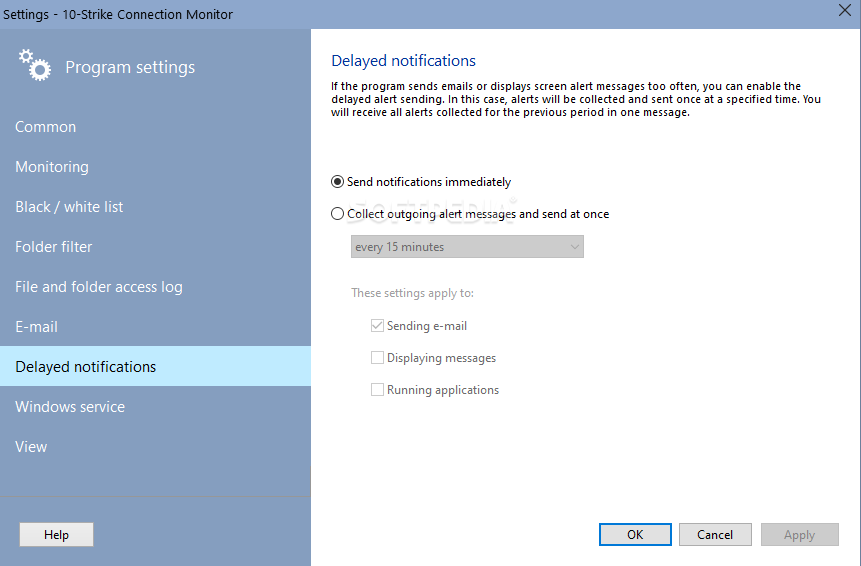Click the Program settings title text
The width and height of the screenshot is (861, 566).
(x=130, y=68)
